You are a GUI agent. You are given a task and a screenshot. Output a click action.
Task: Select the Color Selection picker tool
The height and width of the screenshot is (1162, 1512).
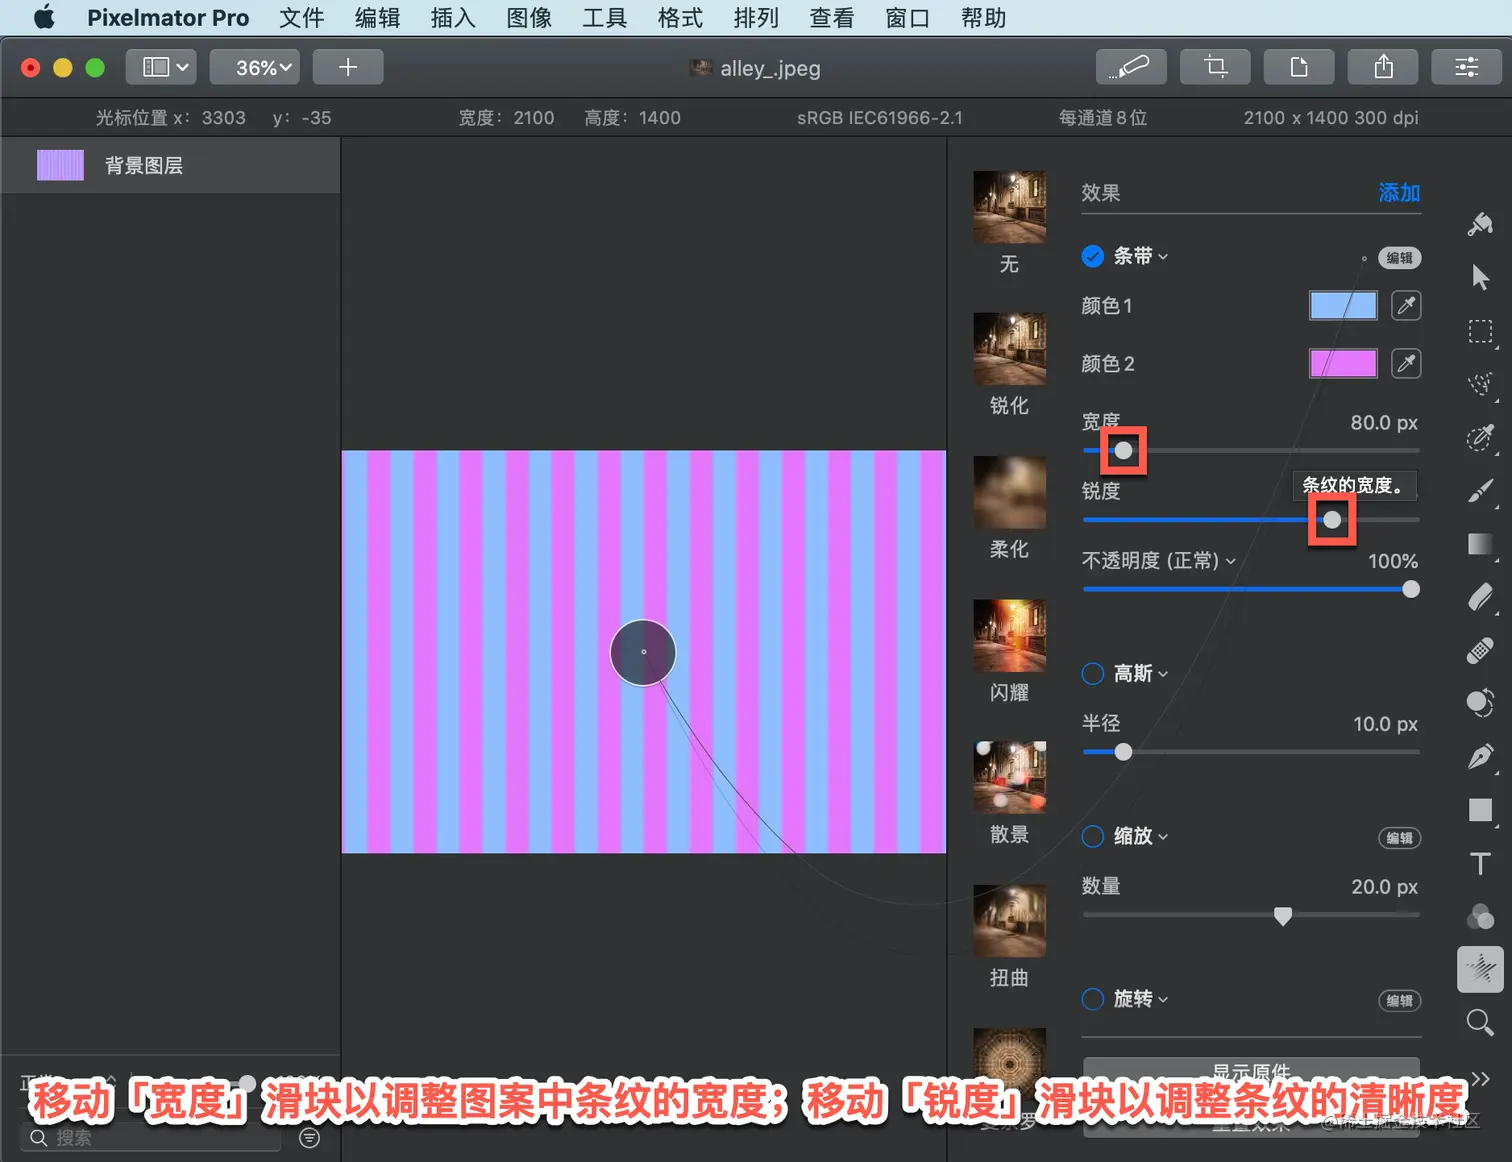pyautogui.click(x=1480, y=437)
